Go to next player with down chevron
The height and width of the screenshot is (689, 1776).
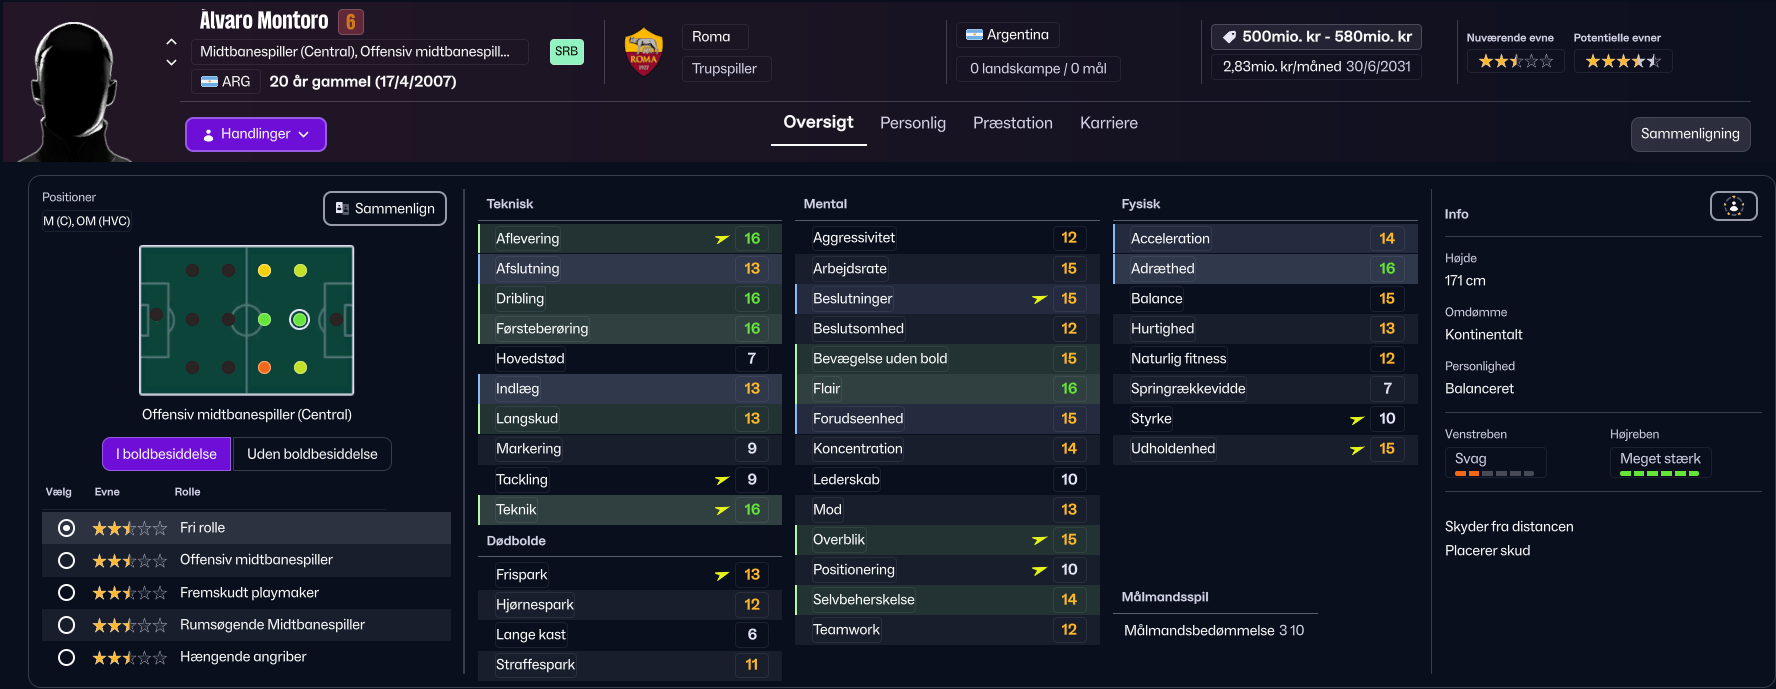[x=171, y=62]
